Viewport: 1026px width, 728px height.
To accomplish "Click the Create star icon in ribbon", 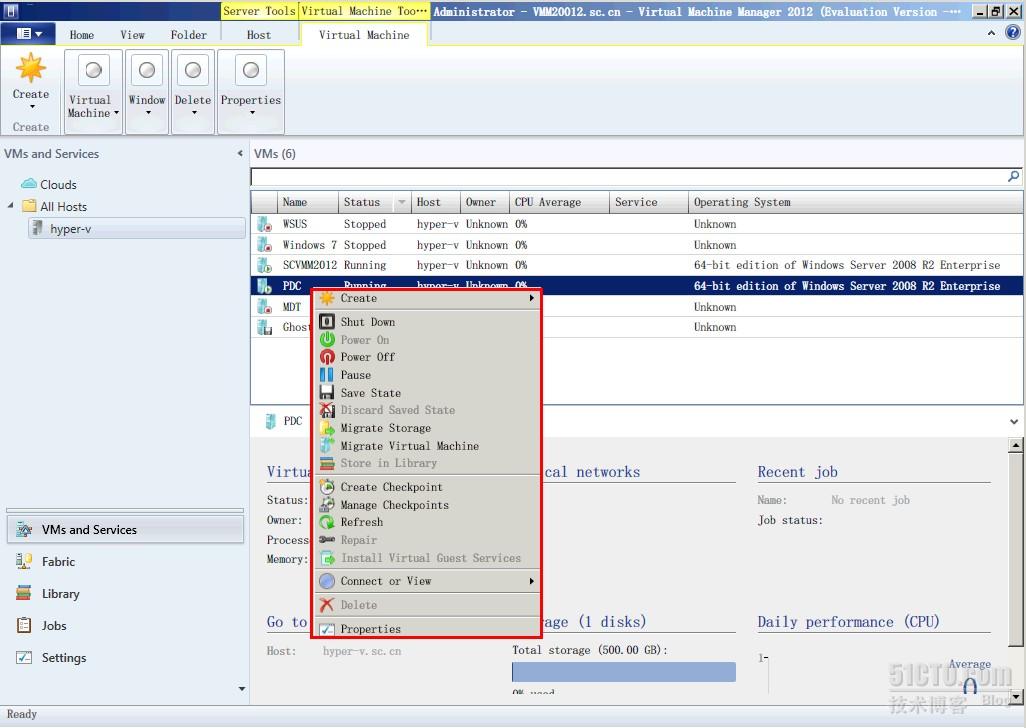I will coord(31,68).
